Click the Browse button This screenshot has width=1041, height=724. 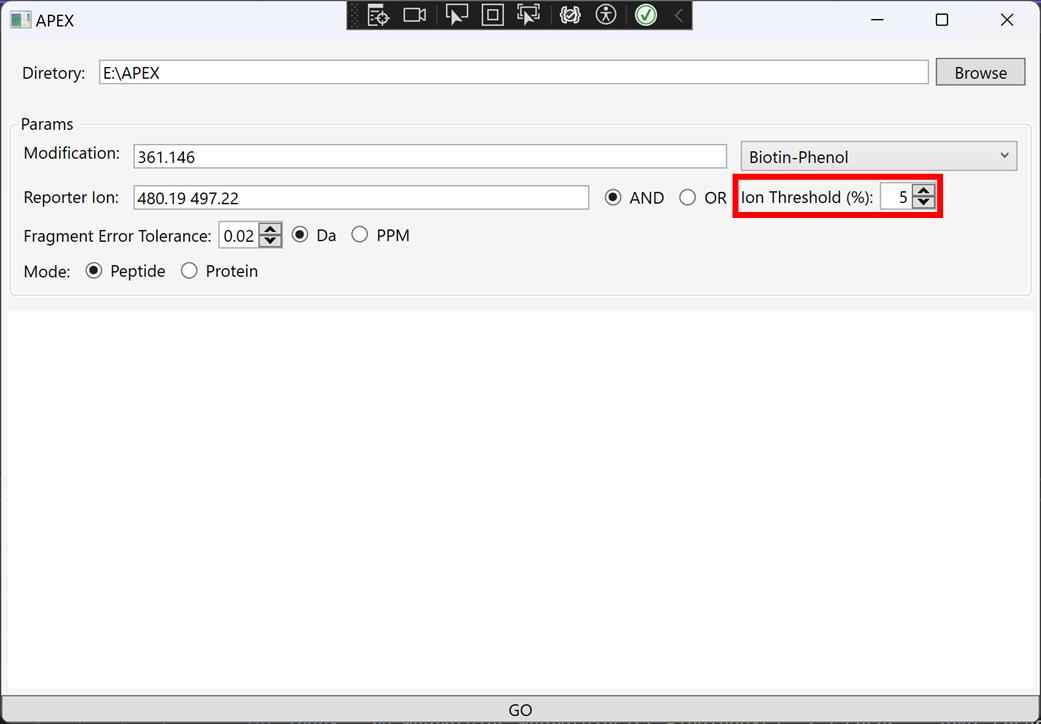(980, 72)
